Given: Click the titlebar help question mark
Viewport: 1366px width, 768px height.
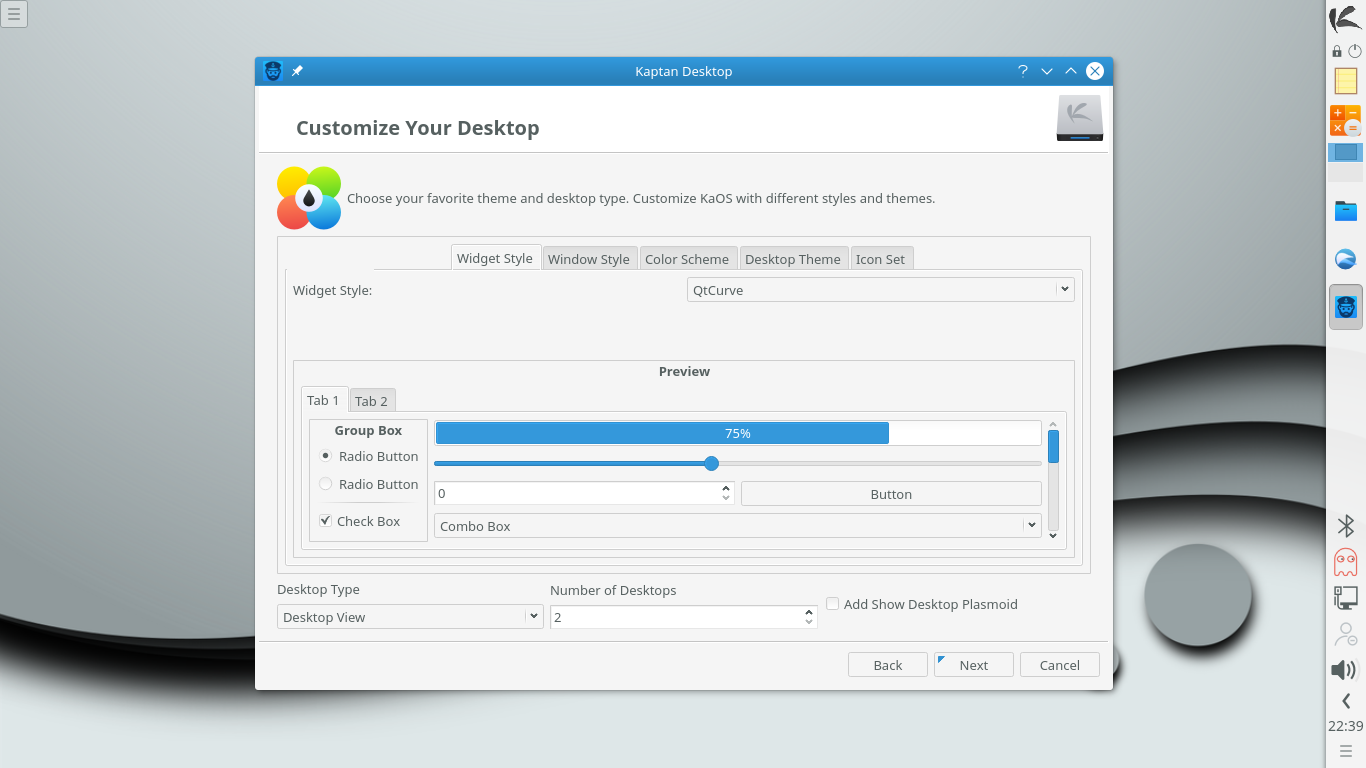Looking at the screenshot, I should 1022,71.
